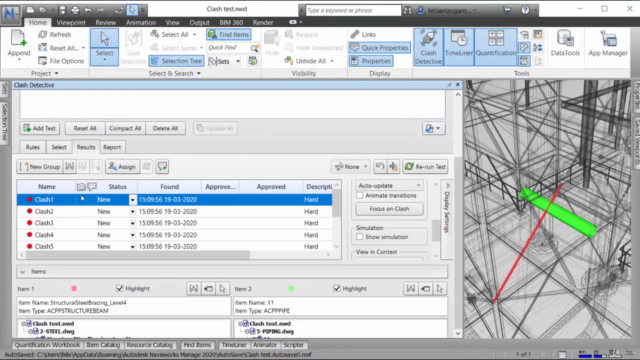Viewport: 640px width, 360px height.
Task: Select the Clash4 row
Action: point(174,235)
